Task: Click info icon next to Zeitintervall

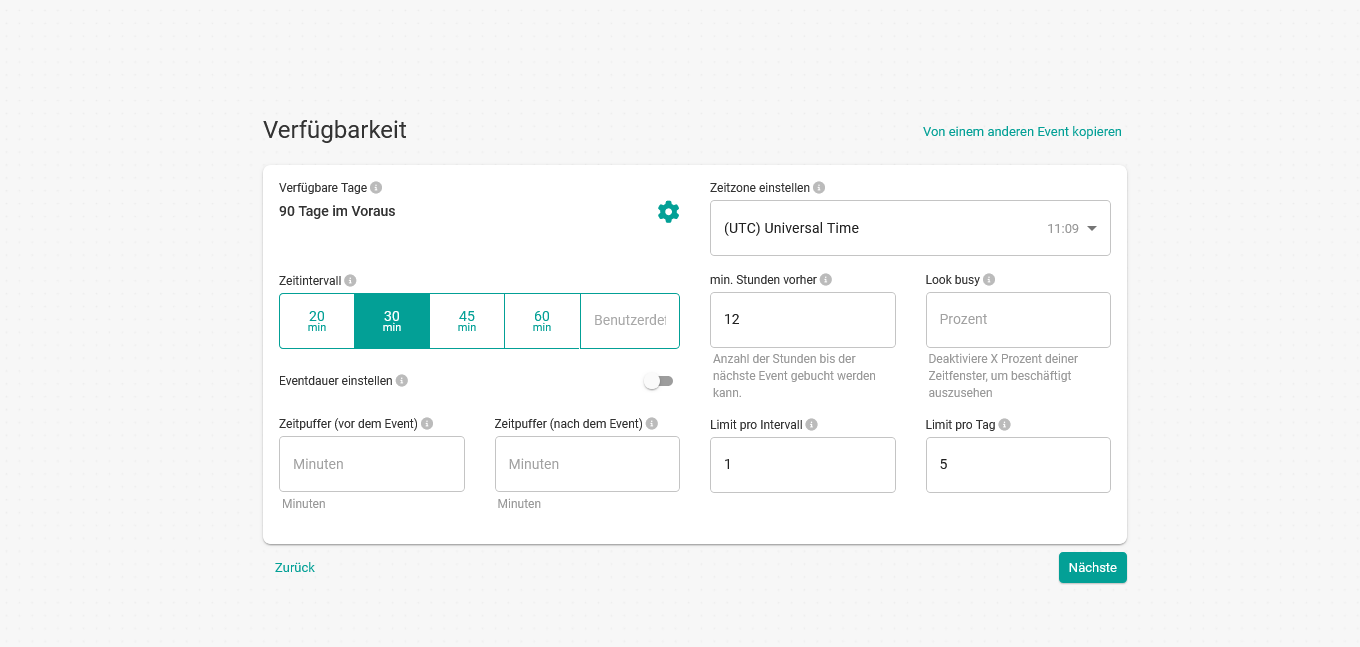Action: pyautogui.click(x=350, y=281)
